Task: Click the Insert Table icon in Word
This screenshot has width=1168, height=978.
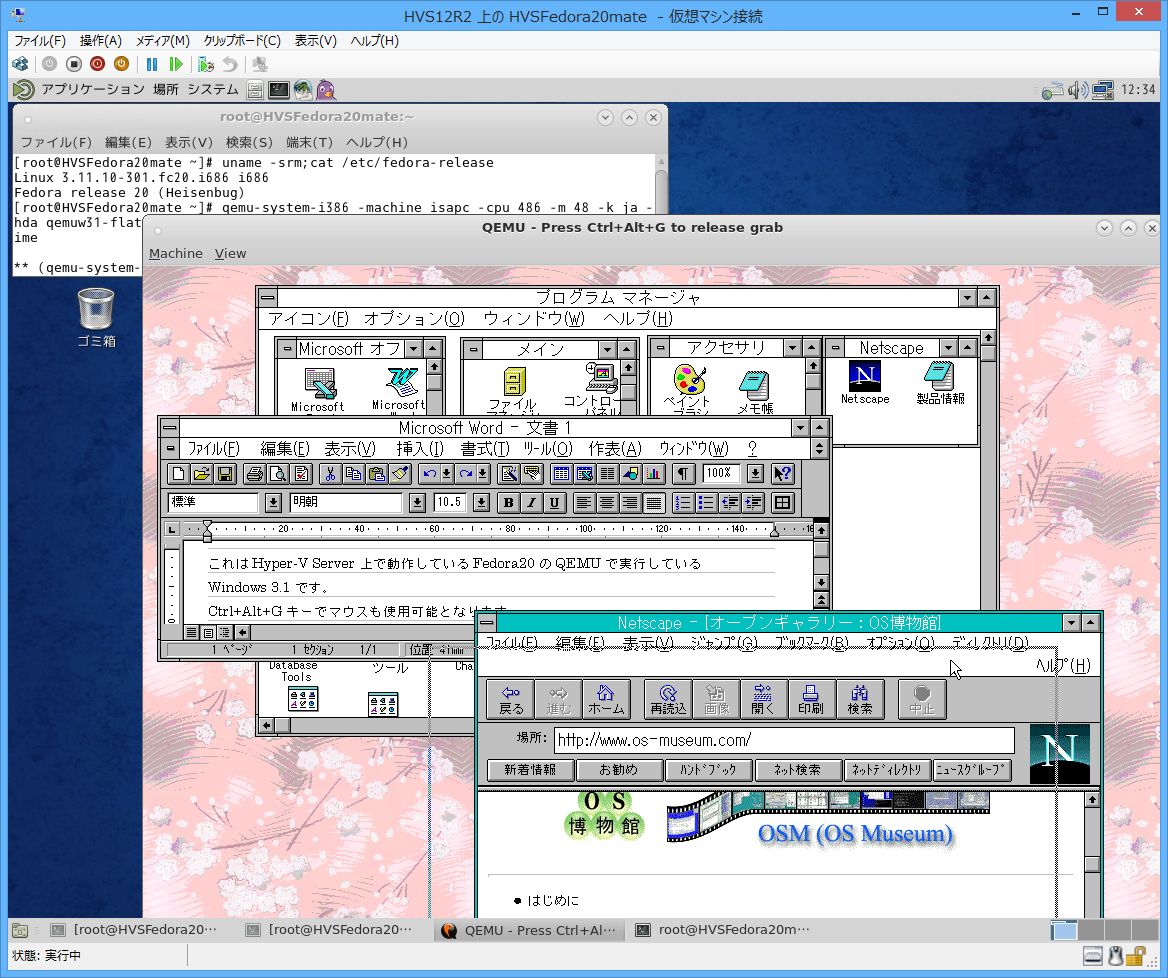Action: click(x=562, y=474)
